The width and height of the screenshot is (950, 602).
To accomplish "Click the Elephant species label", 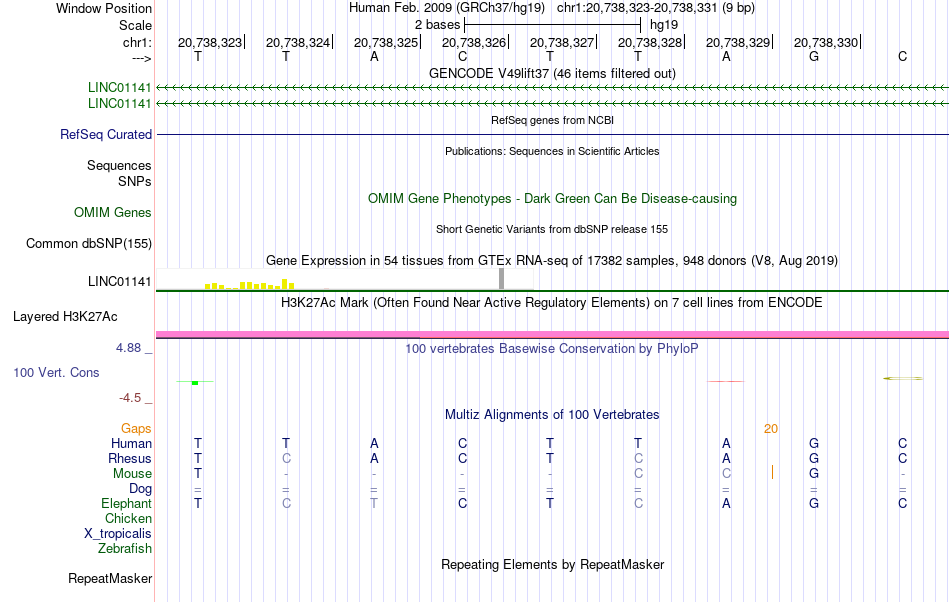I will coord(127,503).
